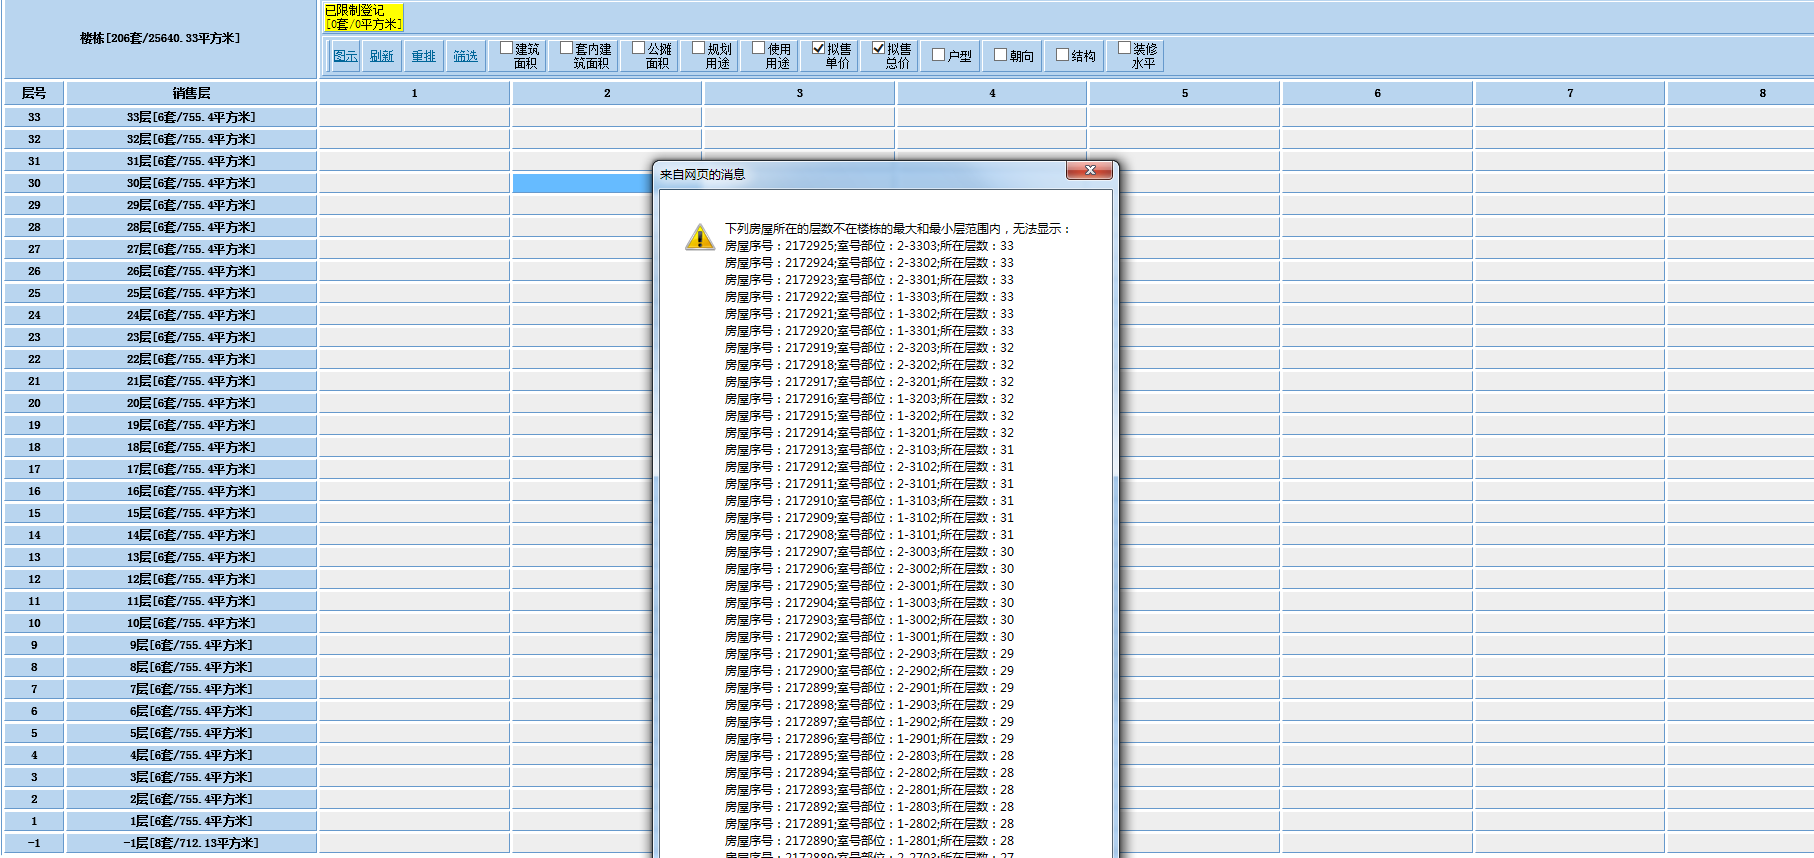Viewport: 1814px width, 858px height.
Task: Select row 7层[6套/755.4平方米]
Action: (x=191, y=689)
